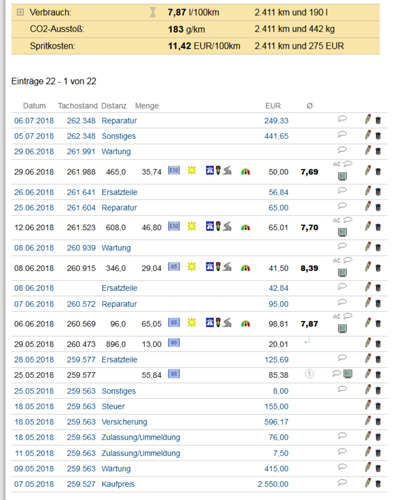This screenshot has width=399, height=500.
Task: Click the 98 octane badge on 29.05.2018 row
Action: (x=174, y=342)
